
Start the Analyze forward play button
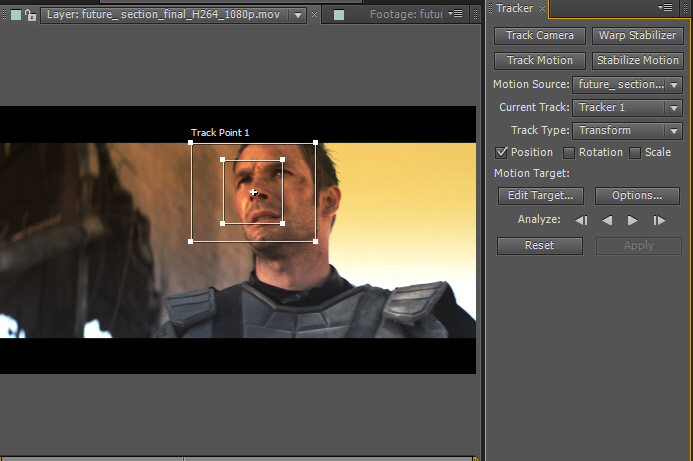632,220
